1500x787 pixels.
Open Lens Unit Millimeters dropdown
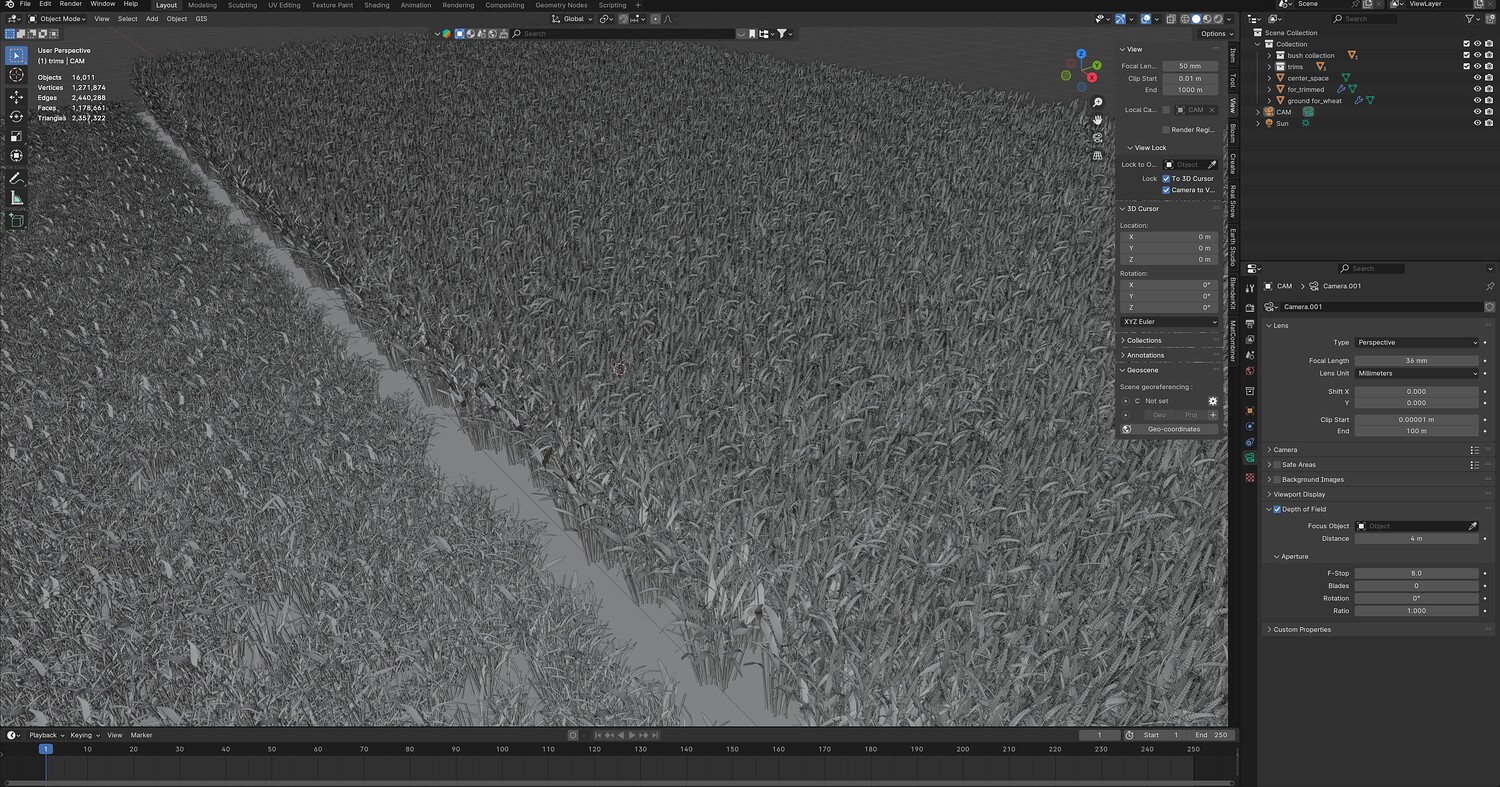(1416, 373)
